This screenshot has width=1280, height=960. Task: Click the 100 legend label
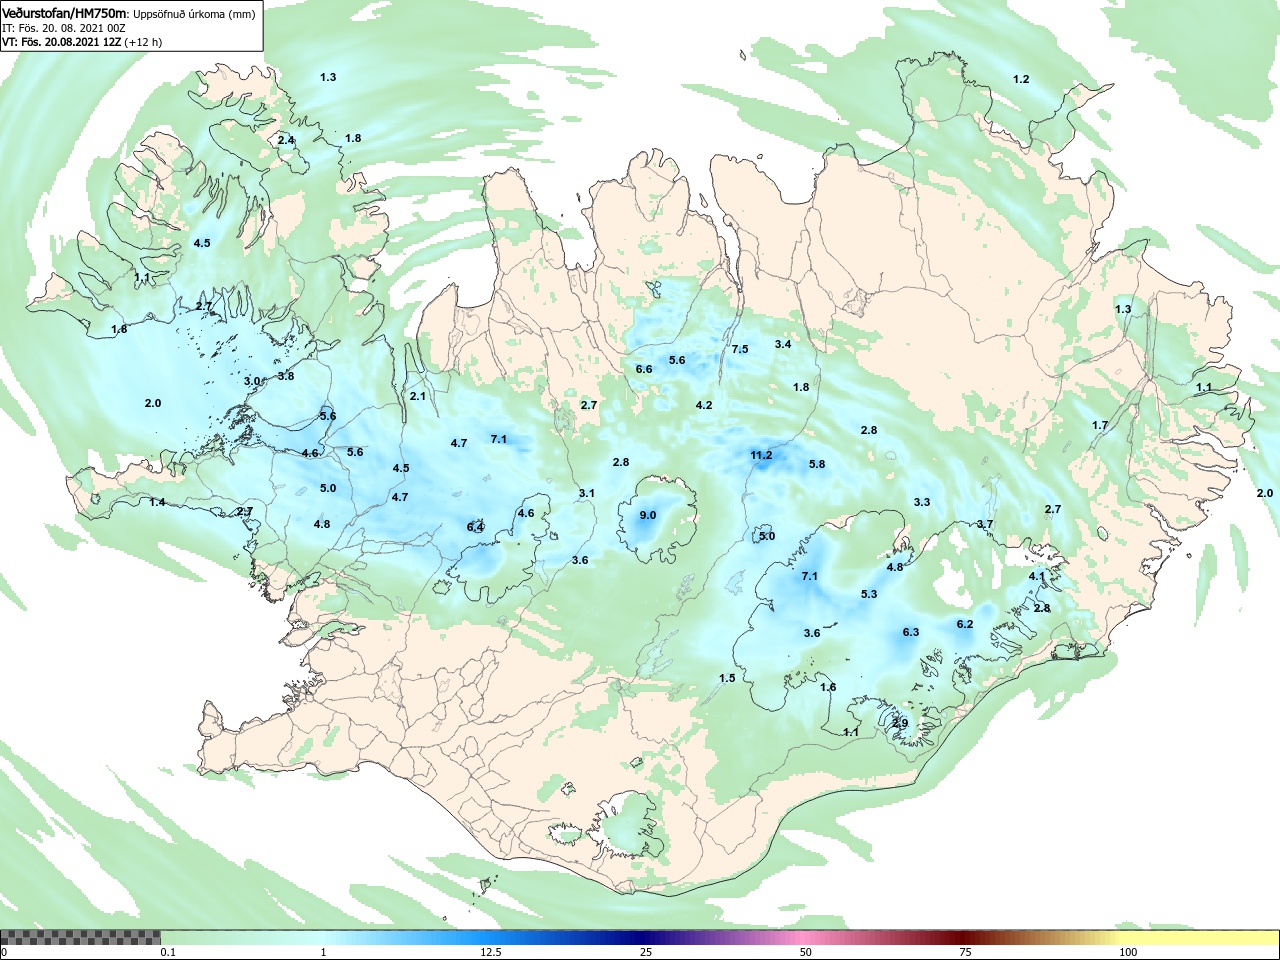tap(1128, 952)
